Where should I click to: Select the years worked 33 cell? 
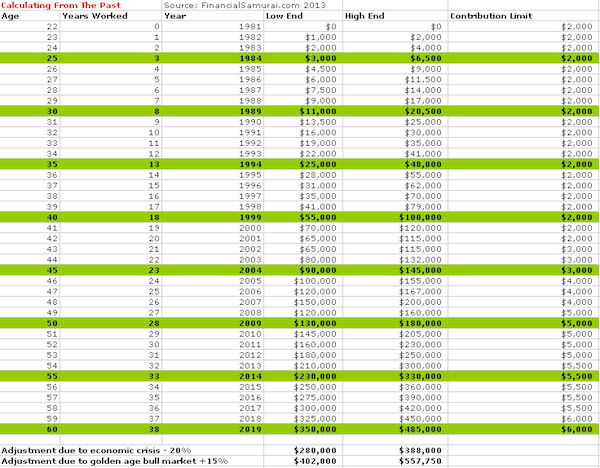(x=111, y=376)
